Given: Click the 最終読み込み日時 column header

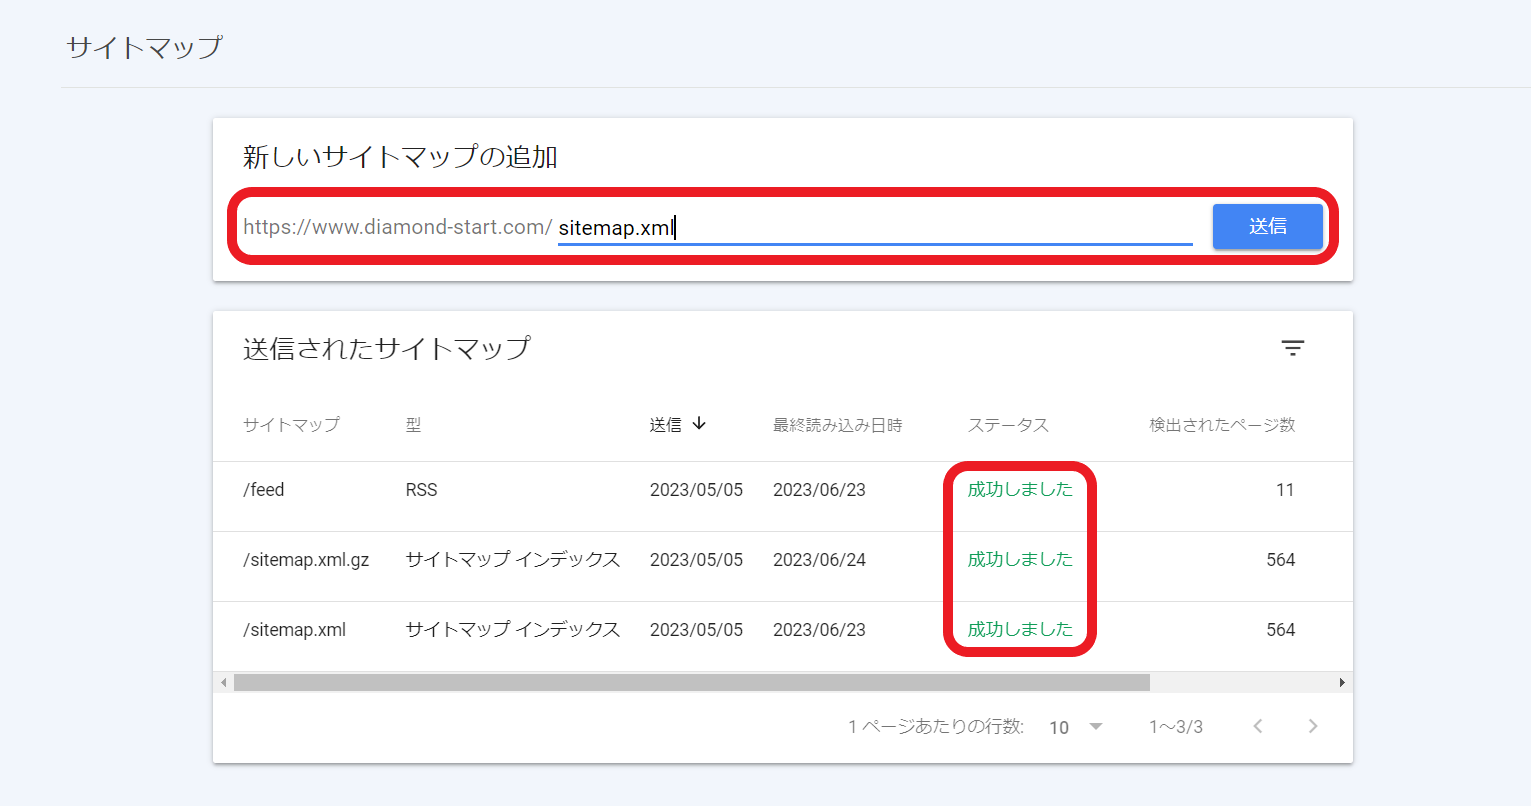Looking at the screenshot, I should click(x=837, y=425).
